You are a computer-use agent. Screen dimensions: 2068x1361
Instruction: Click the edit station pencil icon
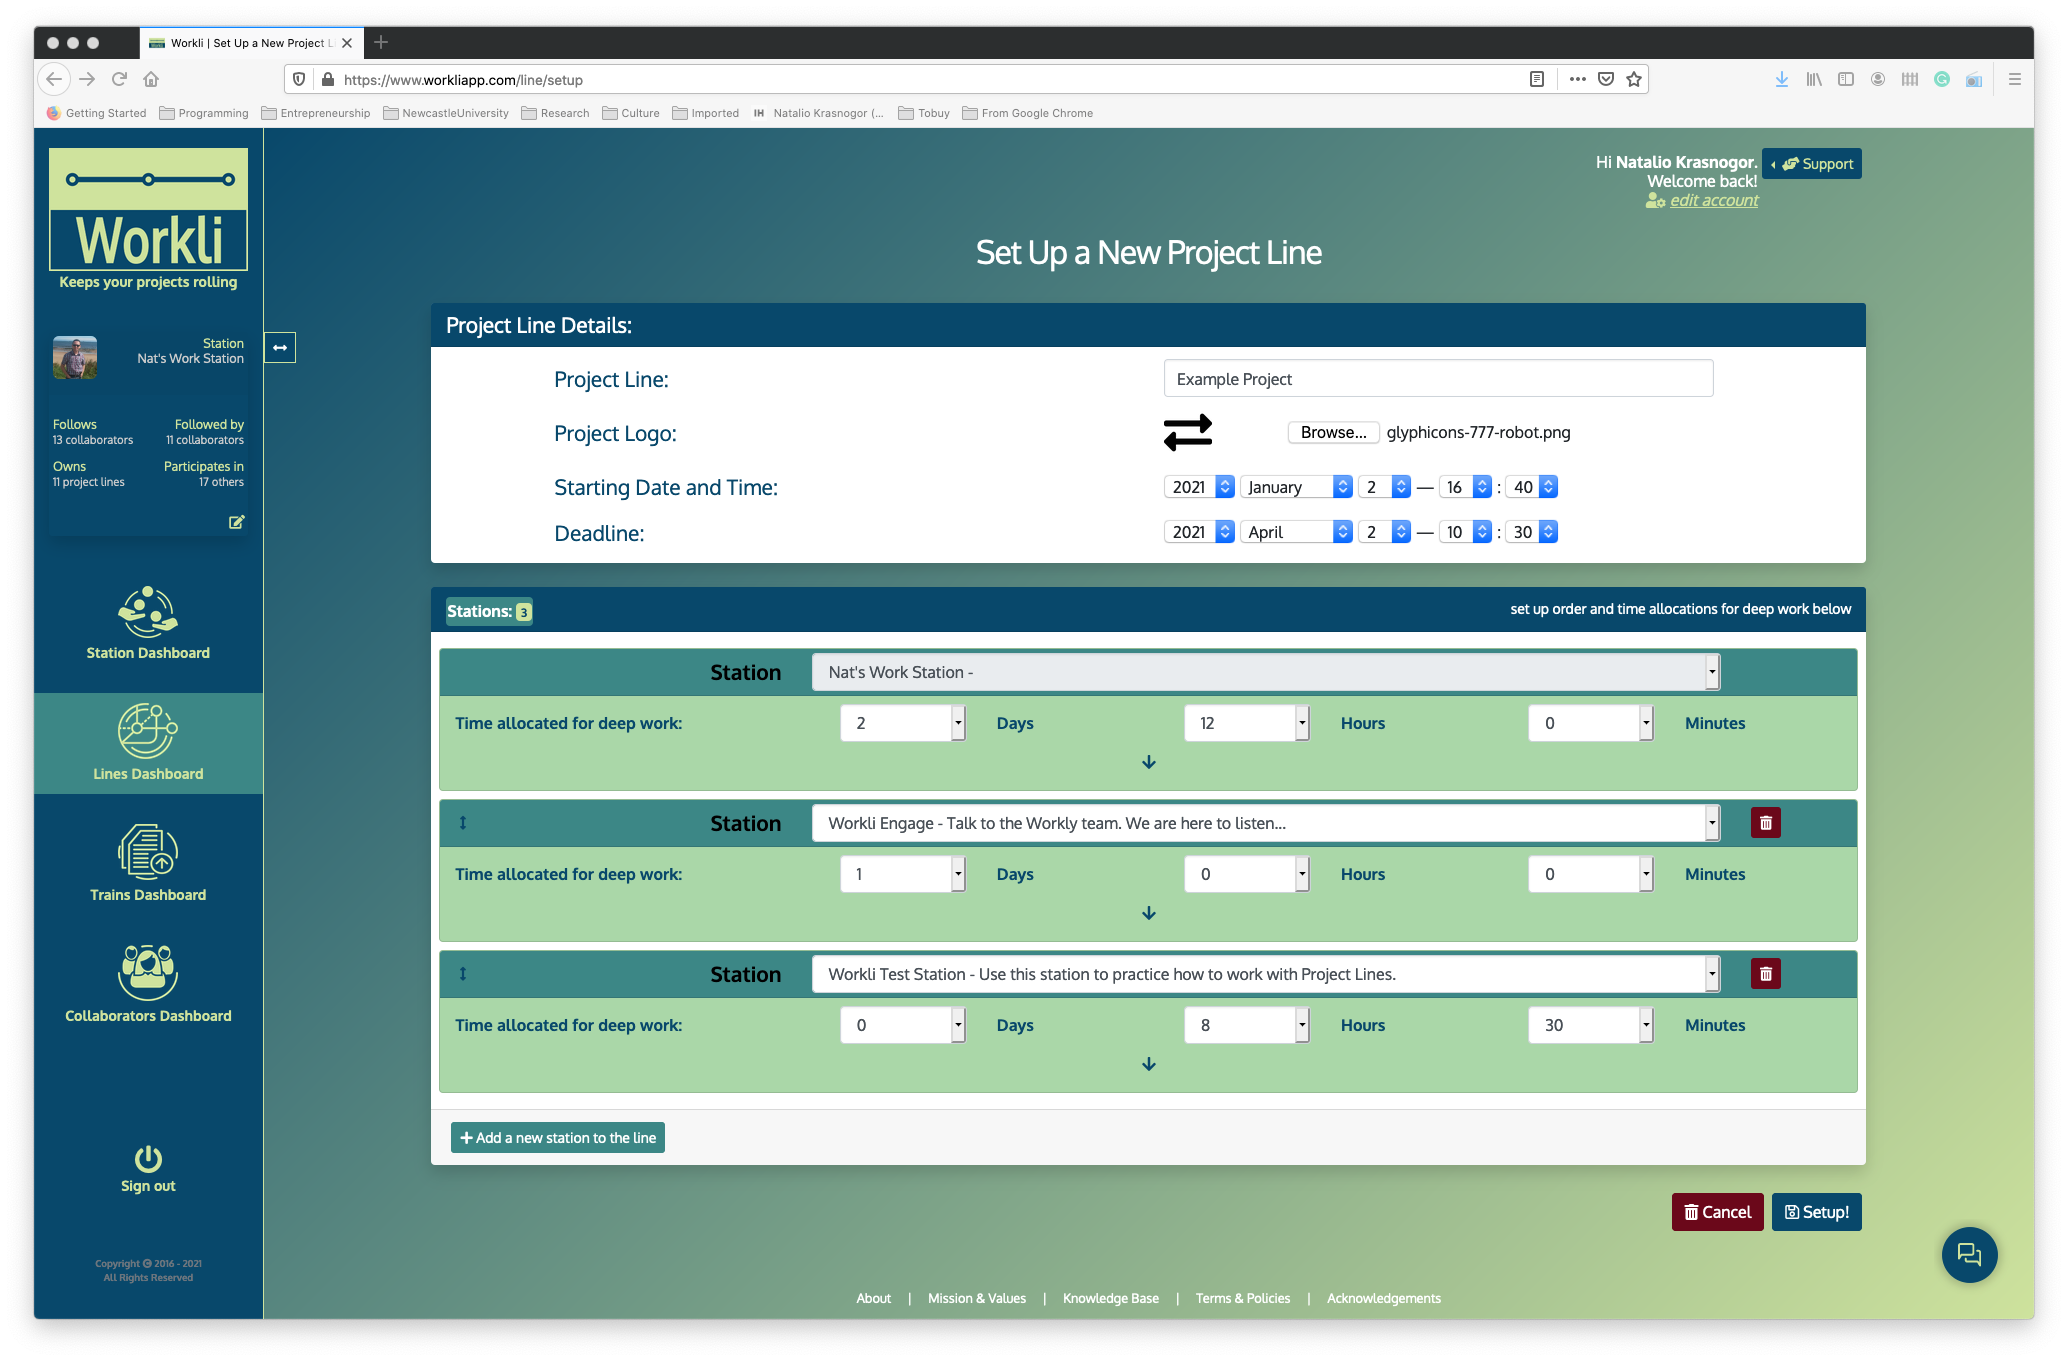[x=237, y=522]
